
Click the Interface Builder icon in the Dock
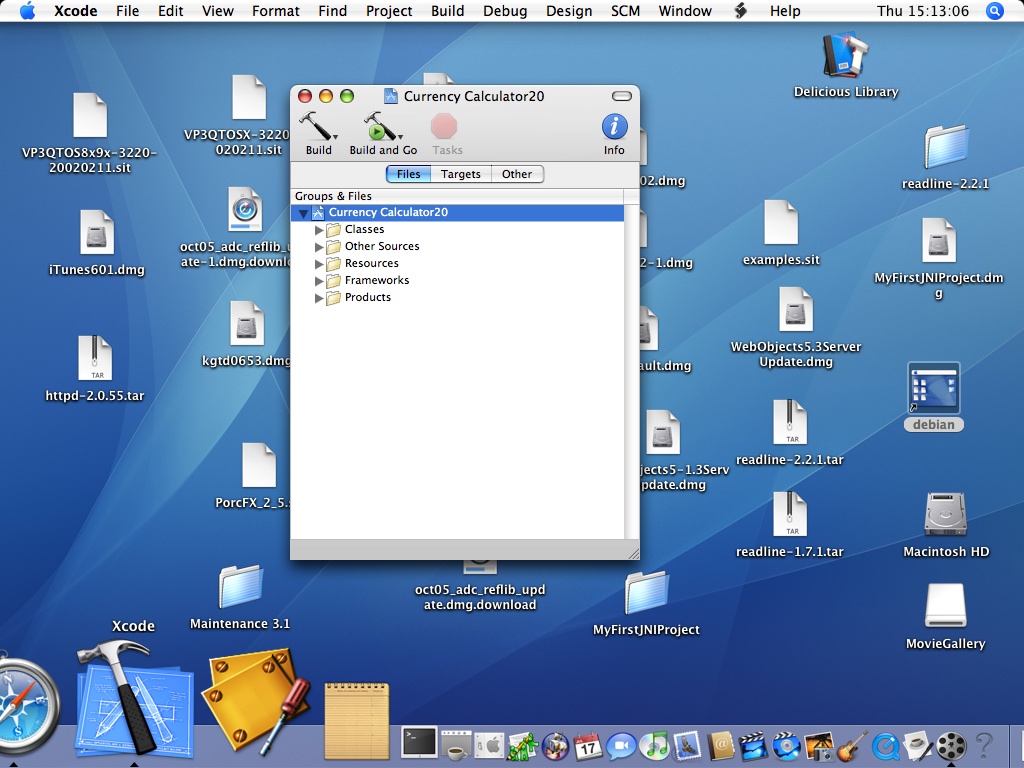[256, 701]
